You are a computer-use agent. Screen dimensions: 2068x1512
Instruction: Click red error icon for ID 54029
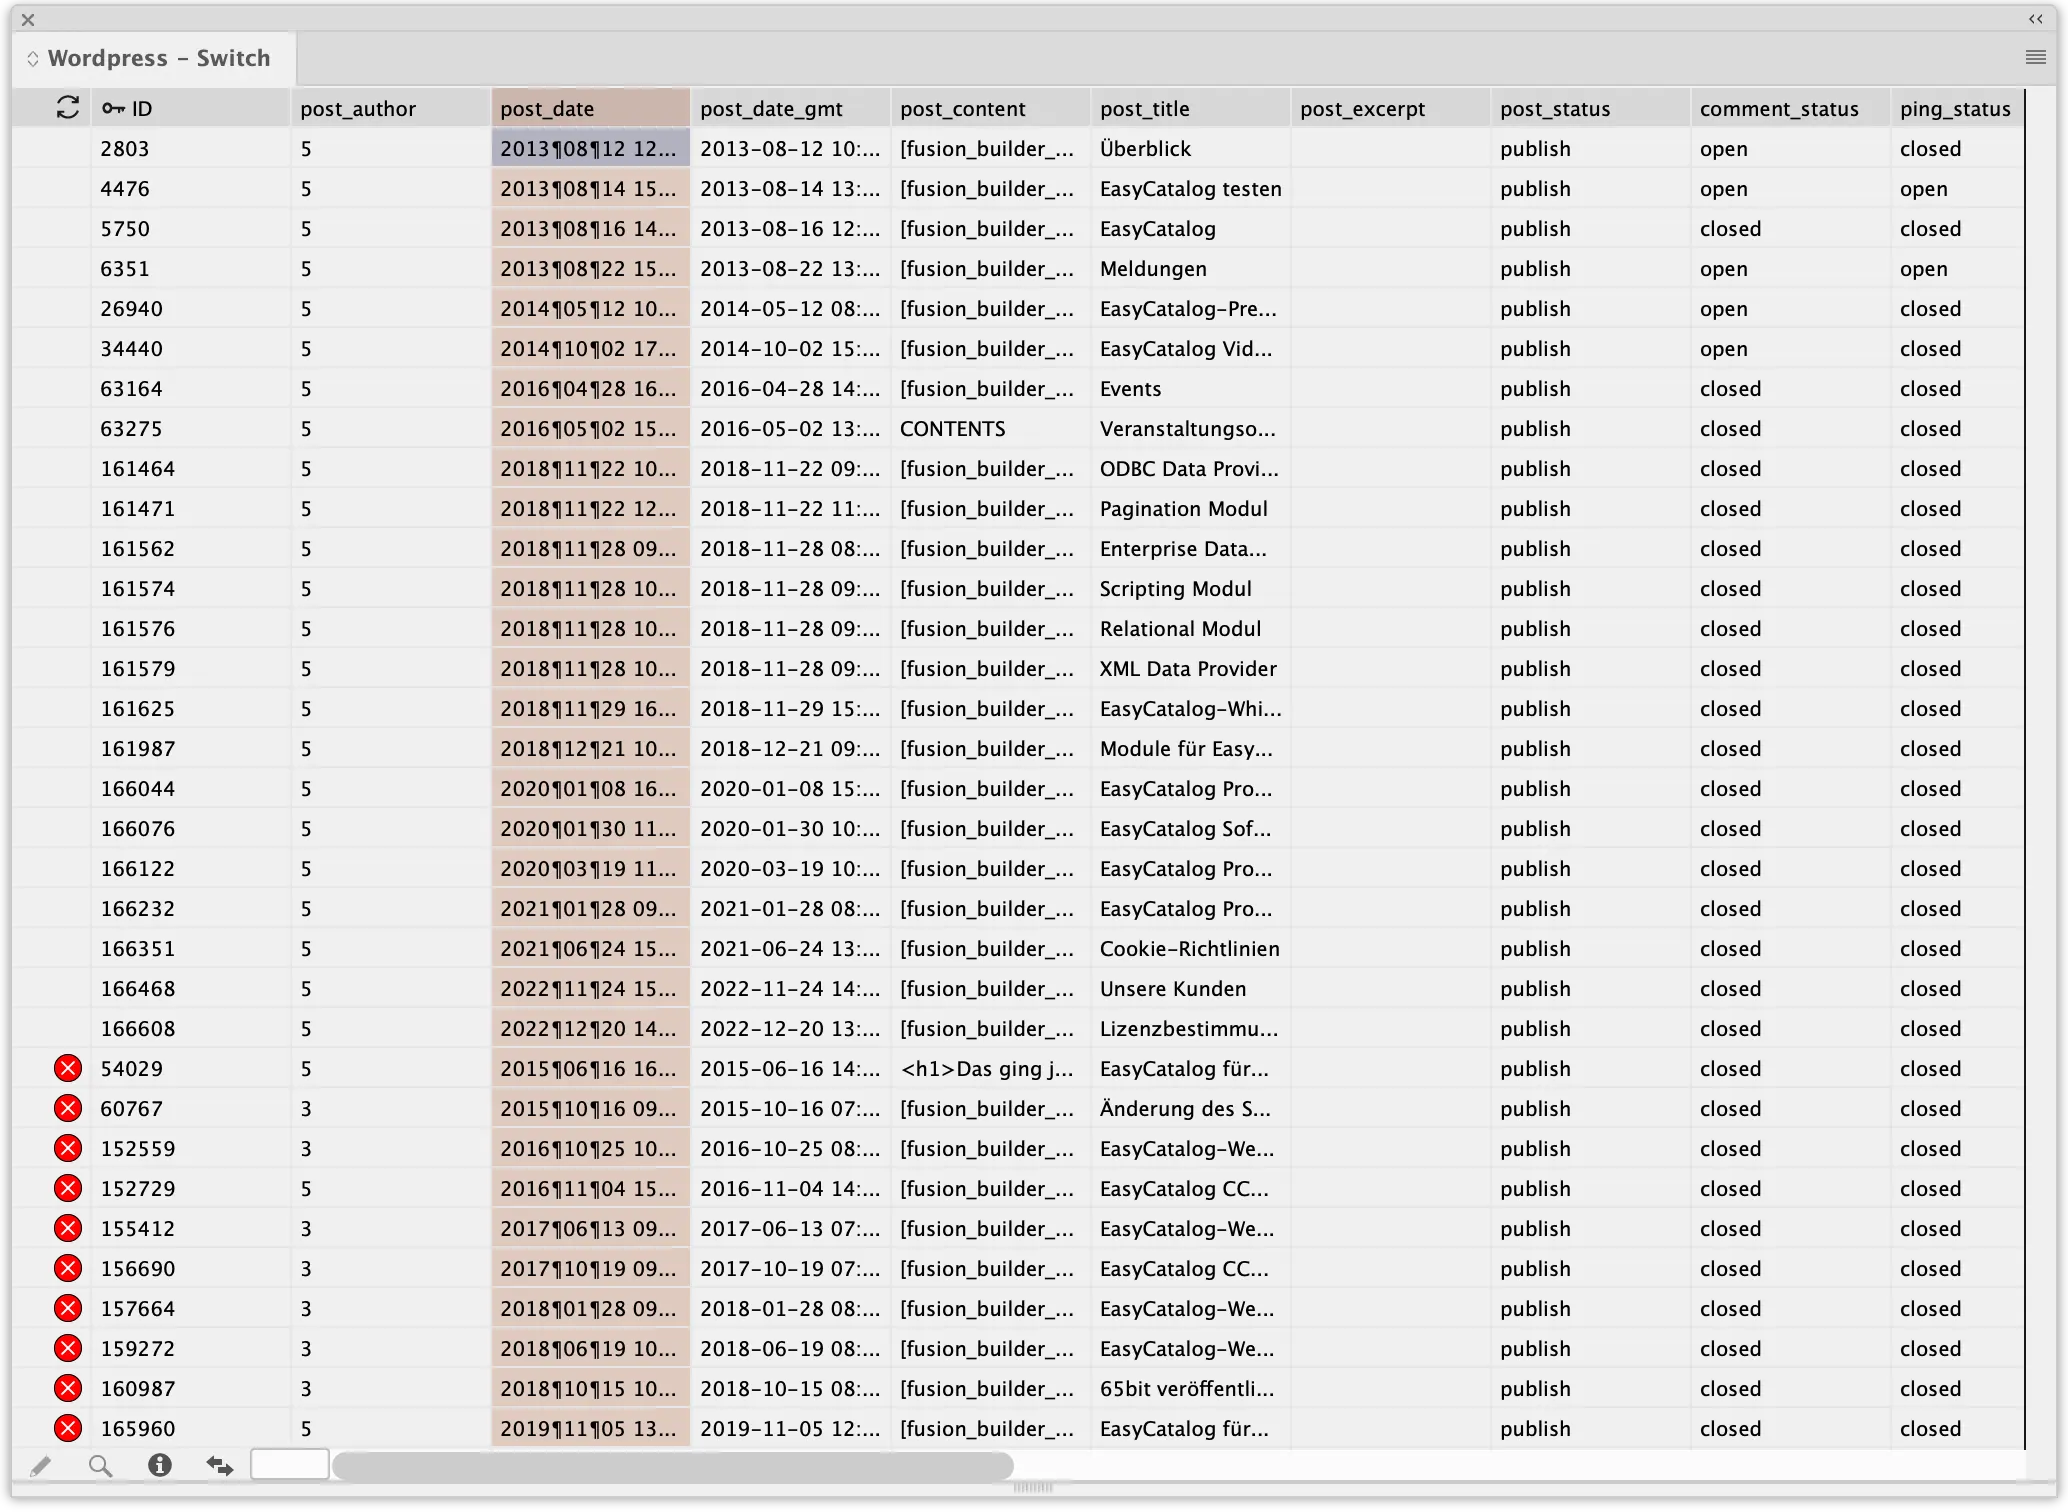tap(68, 1068)
